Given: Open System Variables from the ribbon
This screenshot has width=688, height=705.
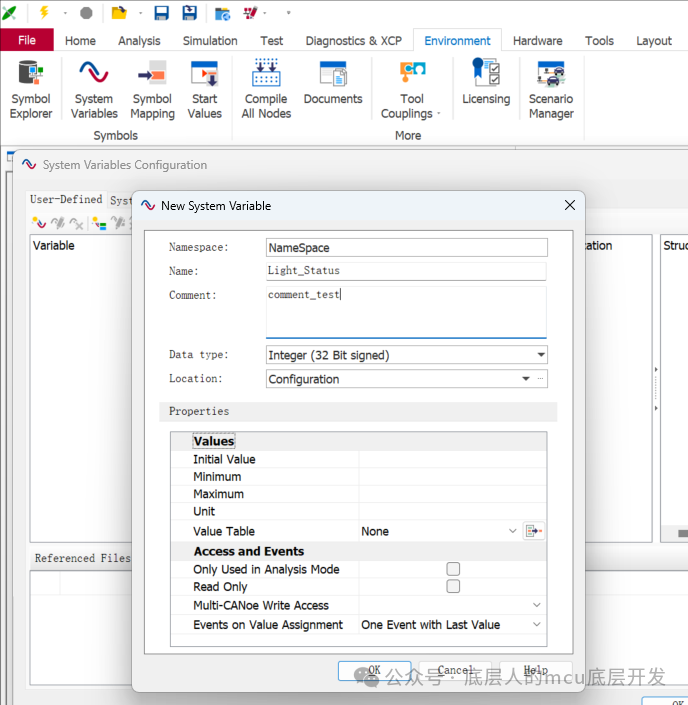Looking at the screenshot, I should [94, 89].
